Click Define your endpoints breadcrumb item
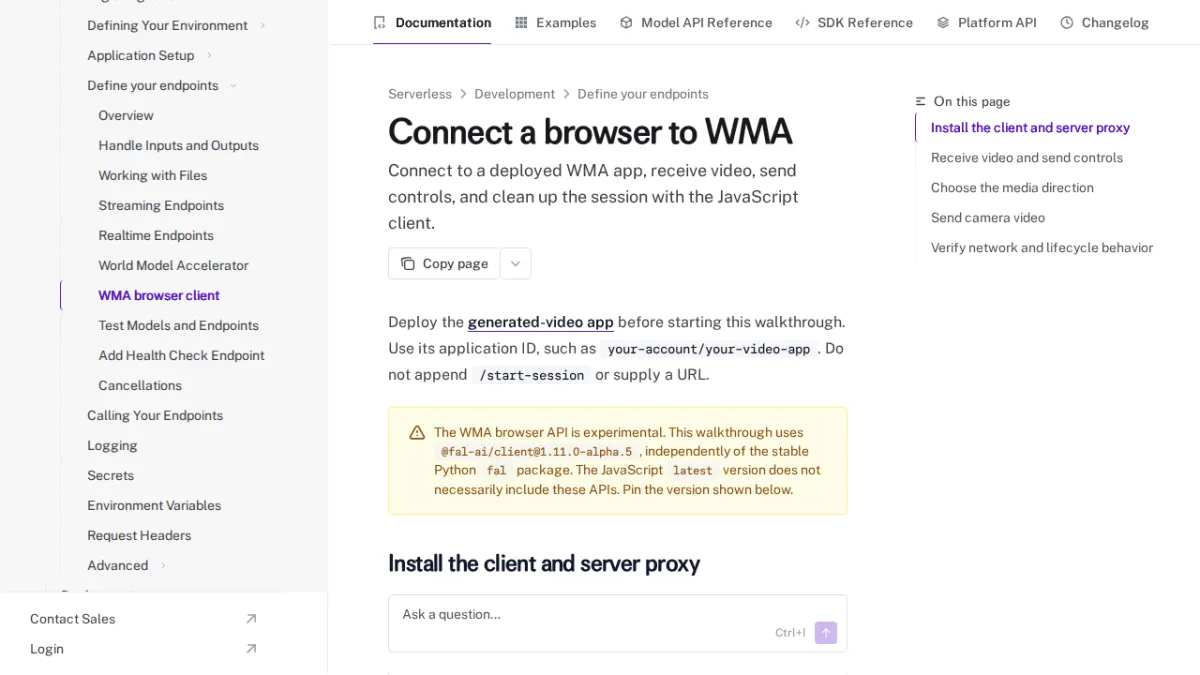Screen dimensions: 1200x675 643,94
